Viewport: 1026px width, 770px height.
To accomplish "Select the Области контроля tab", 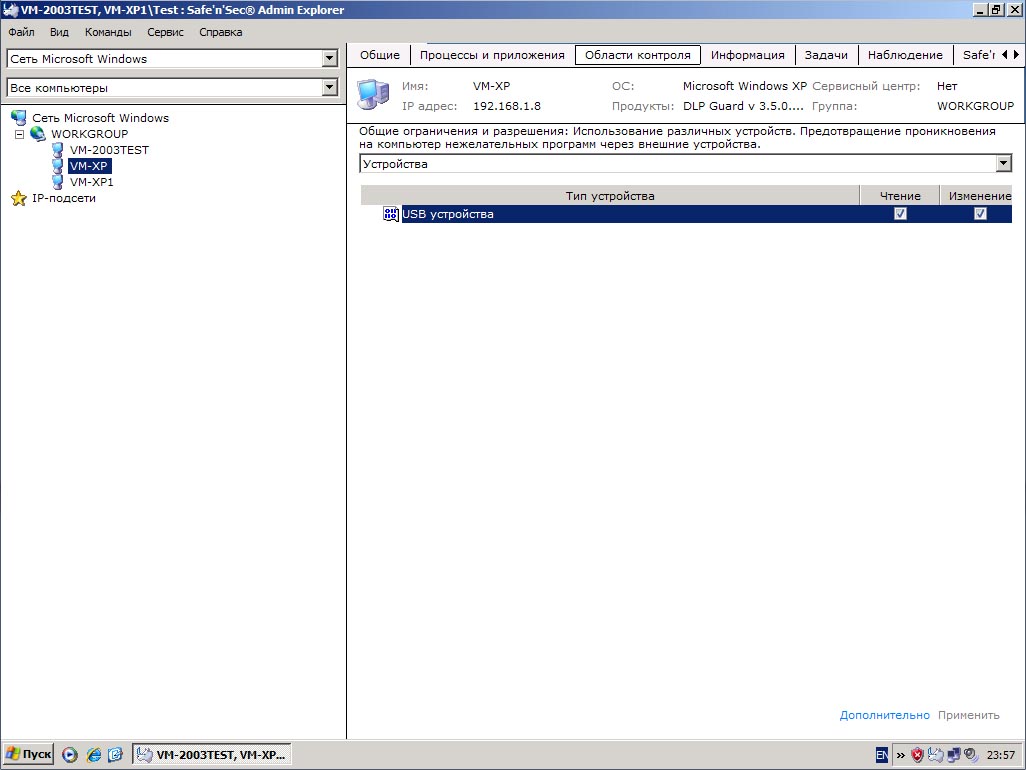I will [637, 55].
